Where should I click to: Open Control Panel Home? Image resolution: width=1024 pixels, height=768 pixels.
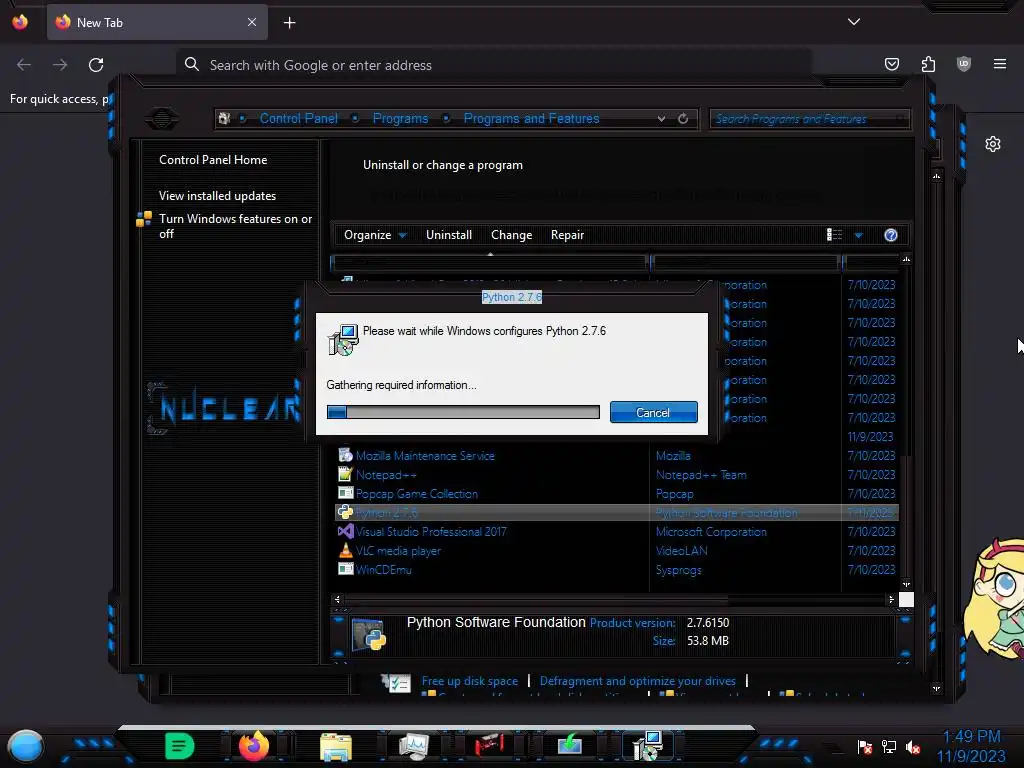[213, 160]
